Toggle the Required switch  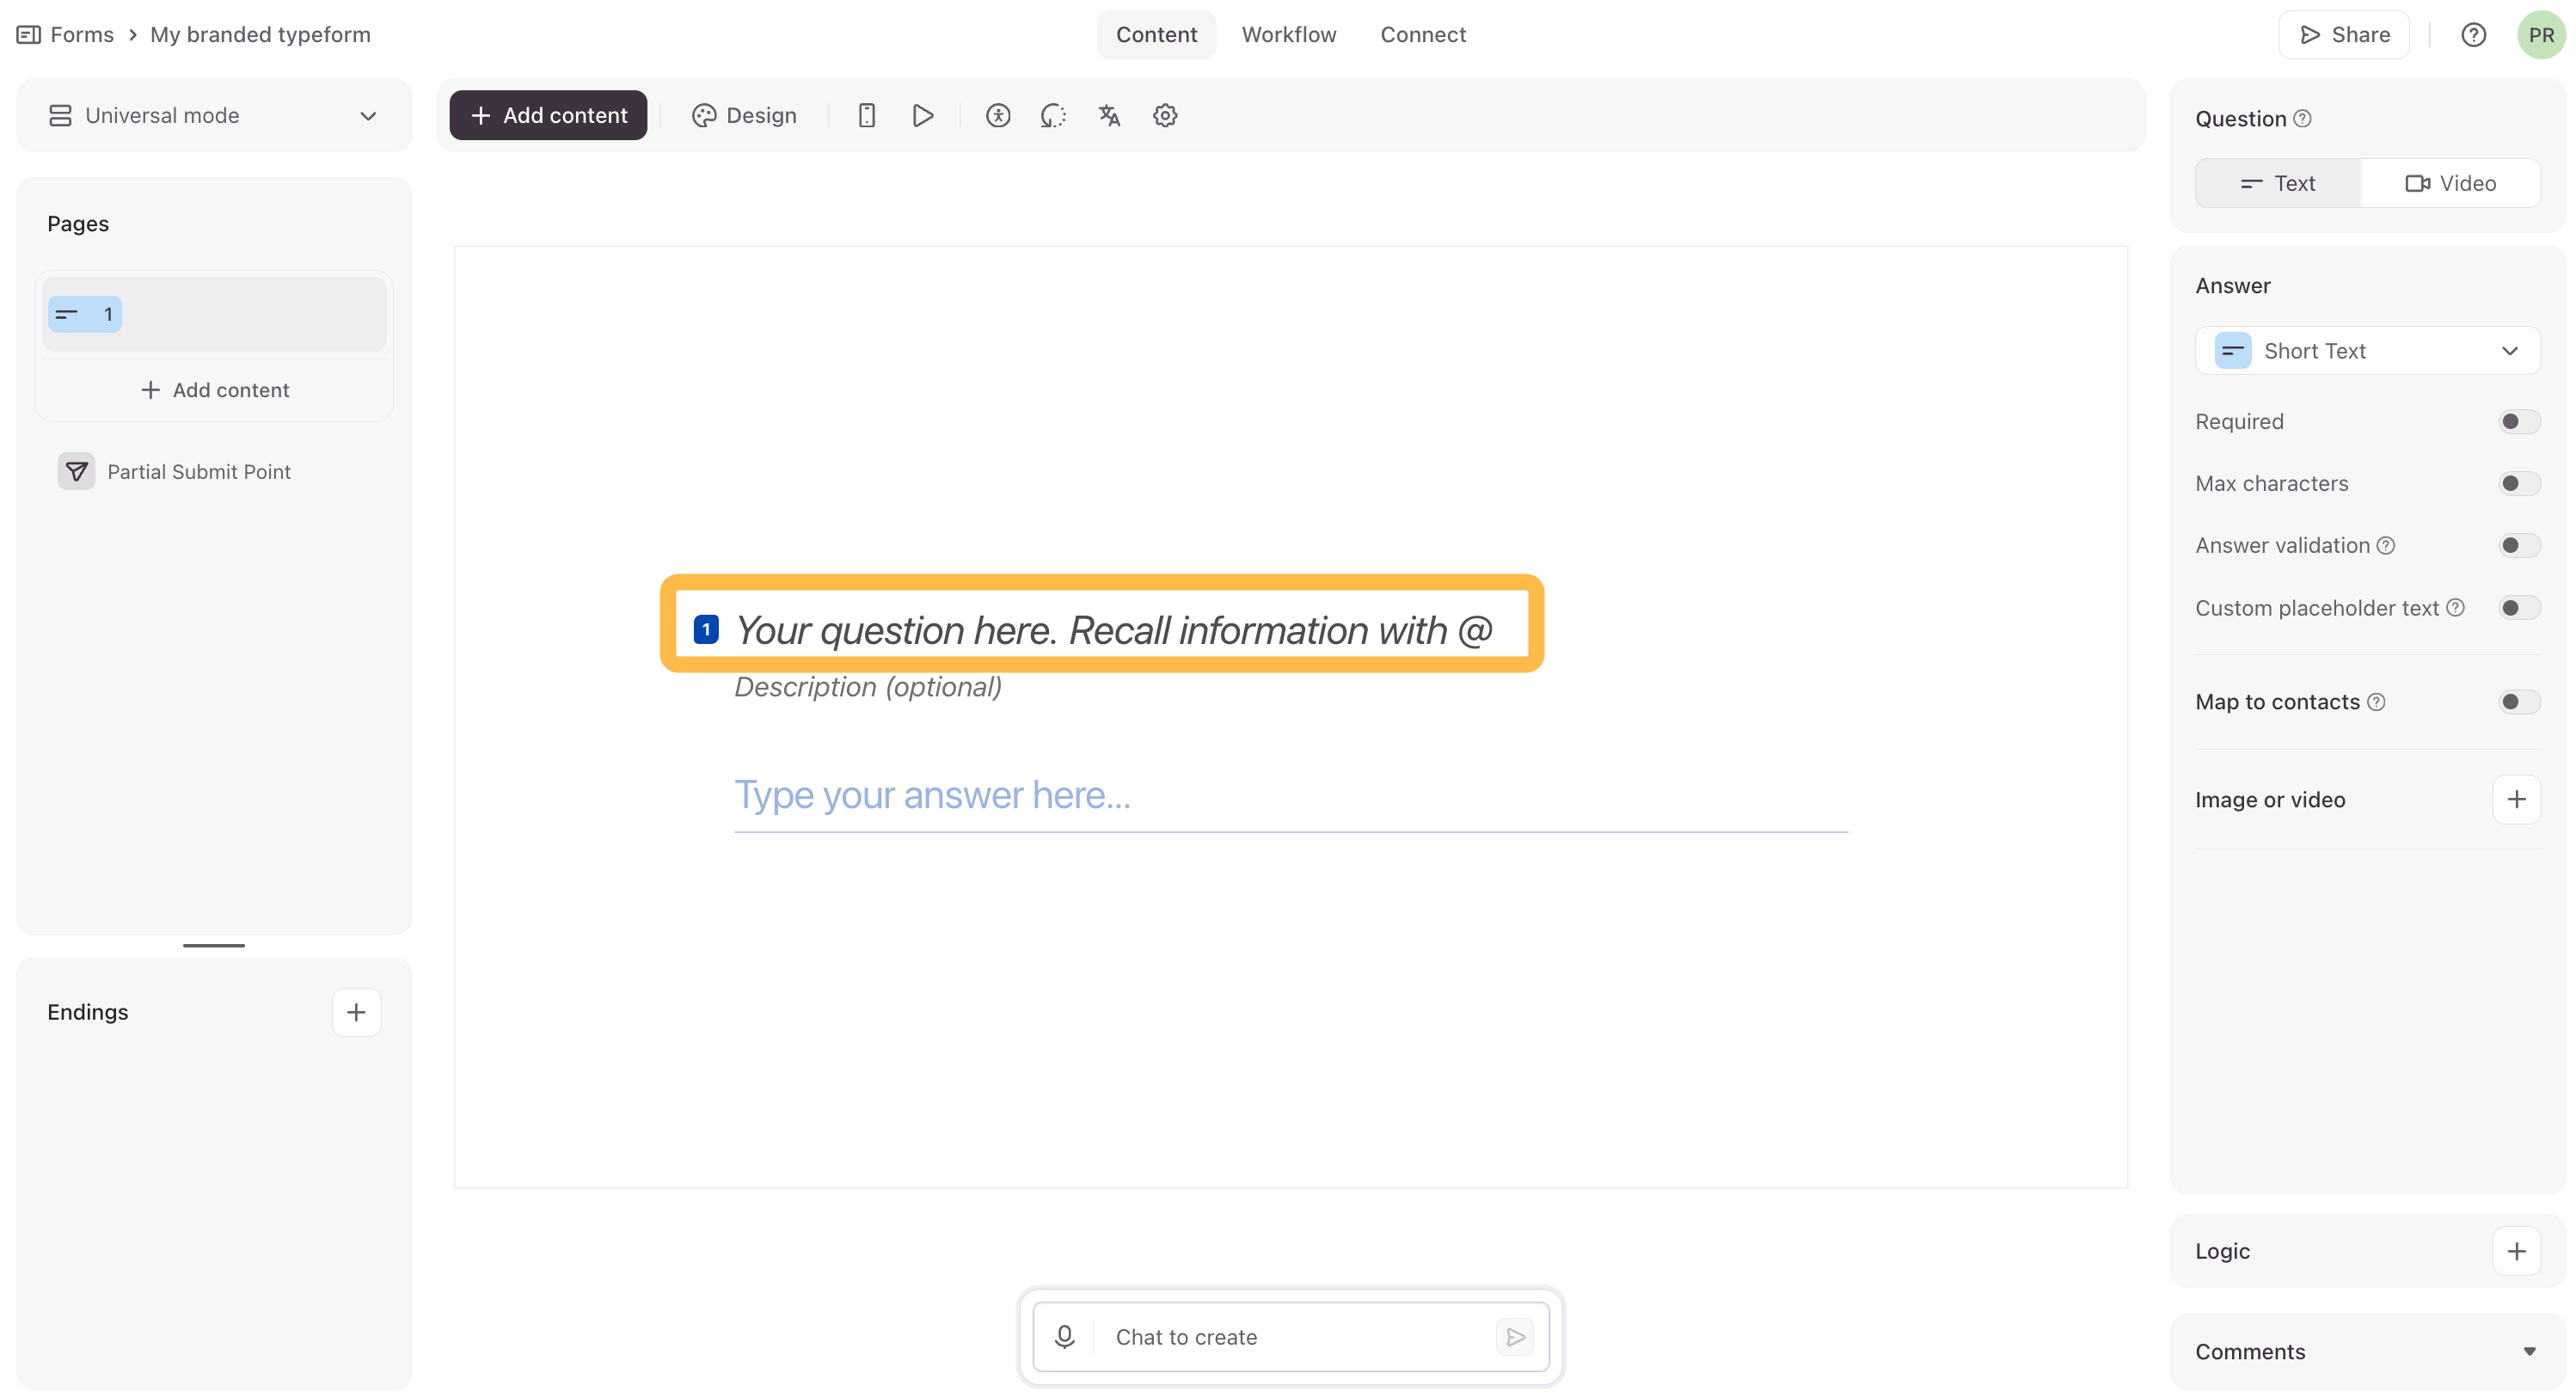2519,422
